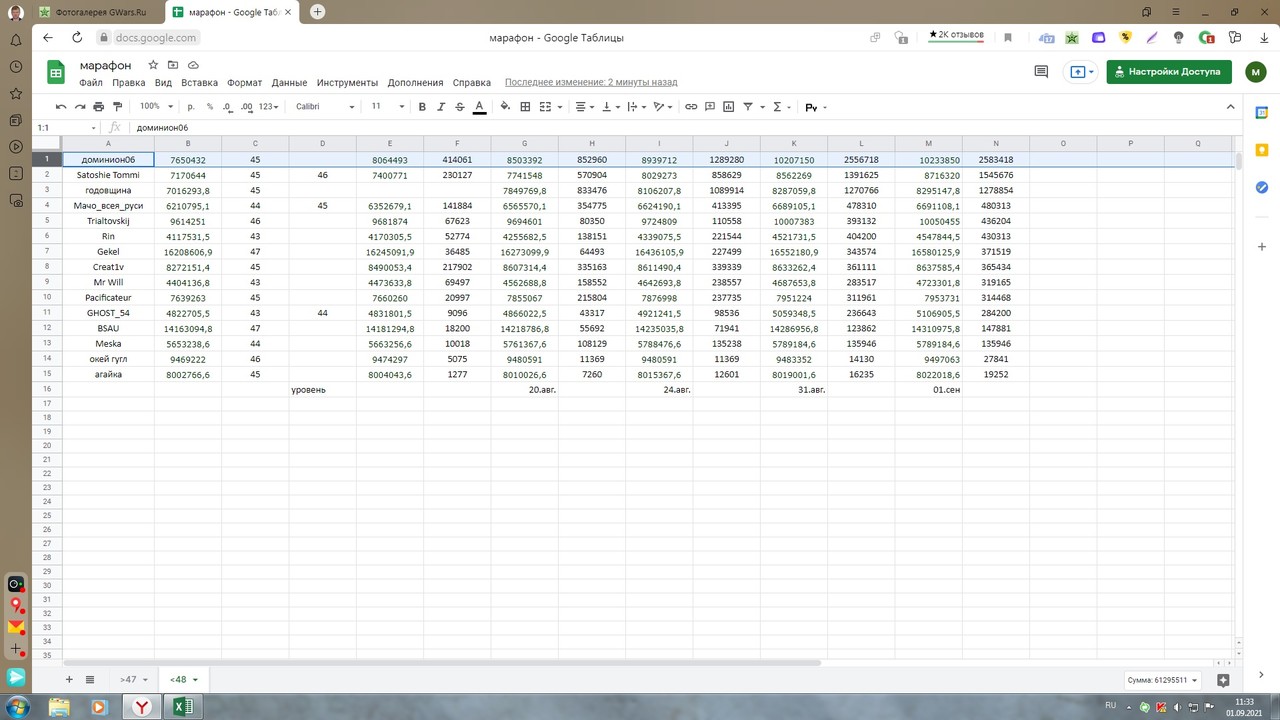Open the Вставка menu

pos(200,83)
